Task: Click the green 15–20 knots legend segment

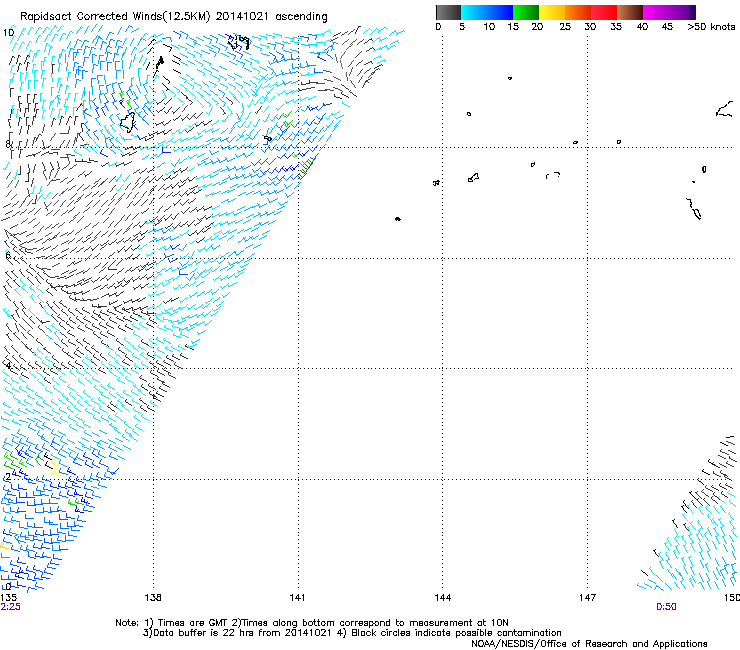Action: coord(526,12)
